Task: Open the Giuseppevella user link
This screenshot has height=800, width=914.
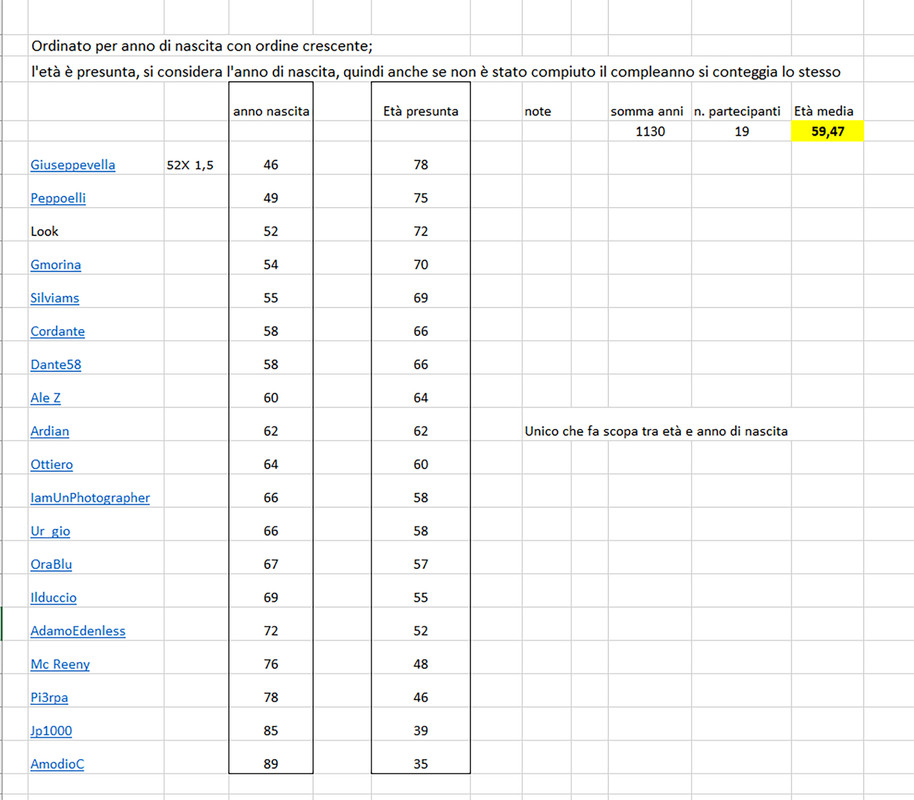Action: pos(73,165)
